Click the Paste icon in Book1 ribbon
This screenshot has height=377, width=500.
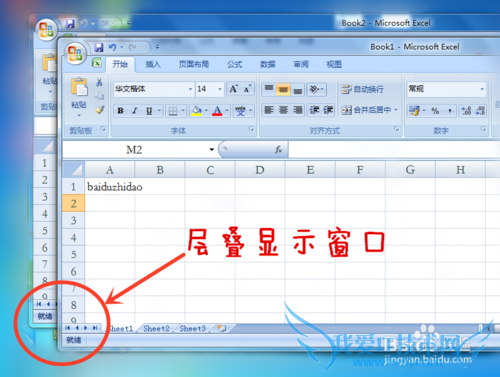(79, 87)
